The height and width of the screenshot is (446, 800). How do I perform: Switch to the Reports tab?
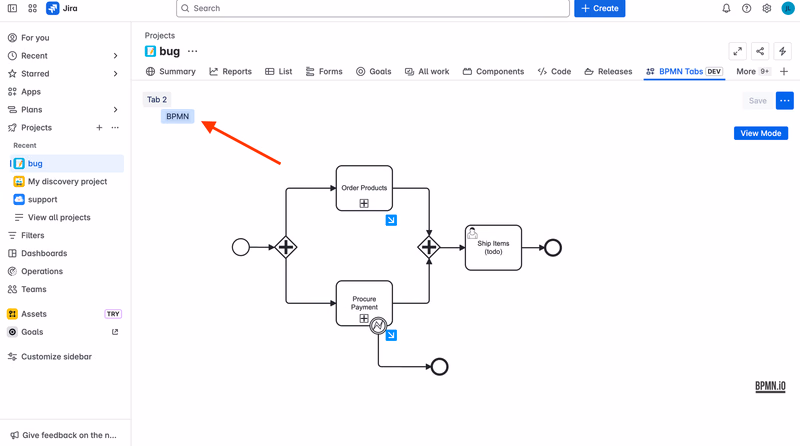[x=231, y=71]
